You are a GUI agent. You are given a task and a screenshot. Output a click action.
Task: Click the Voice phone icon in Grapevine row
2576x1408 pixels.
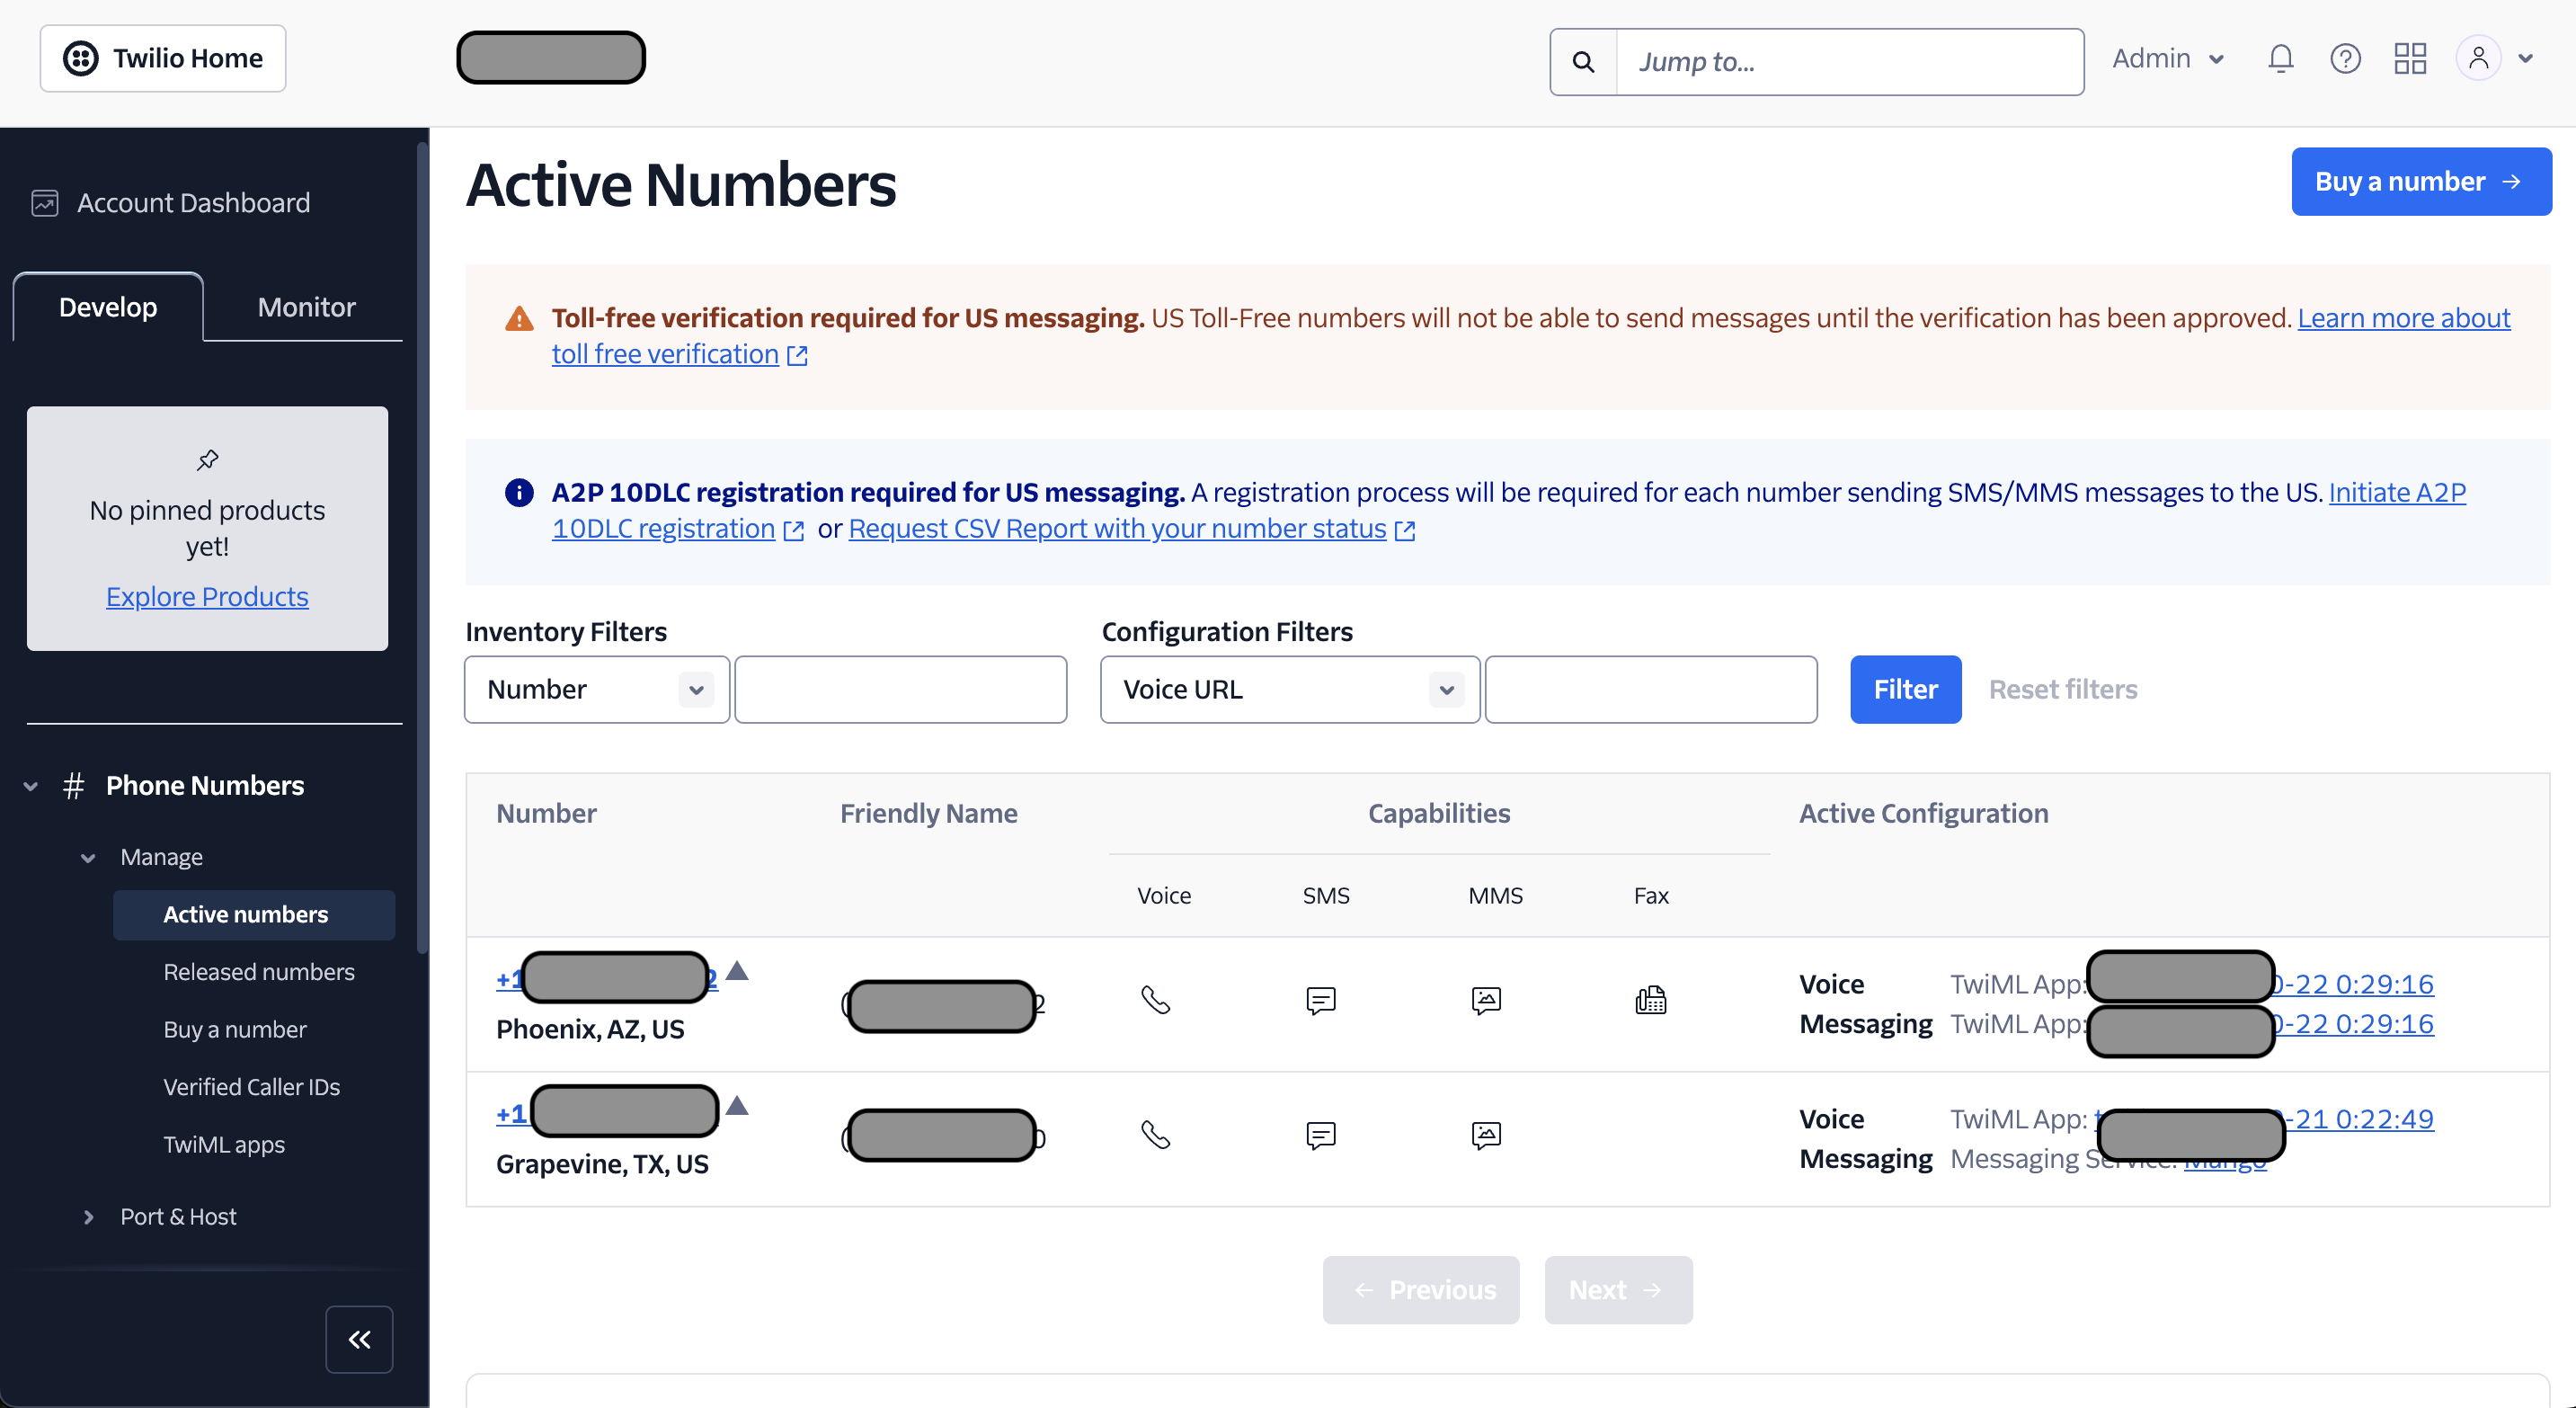tap(1156, 1135)
